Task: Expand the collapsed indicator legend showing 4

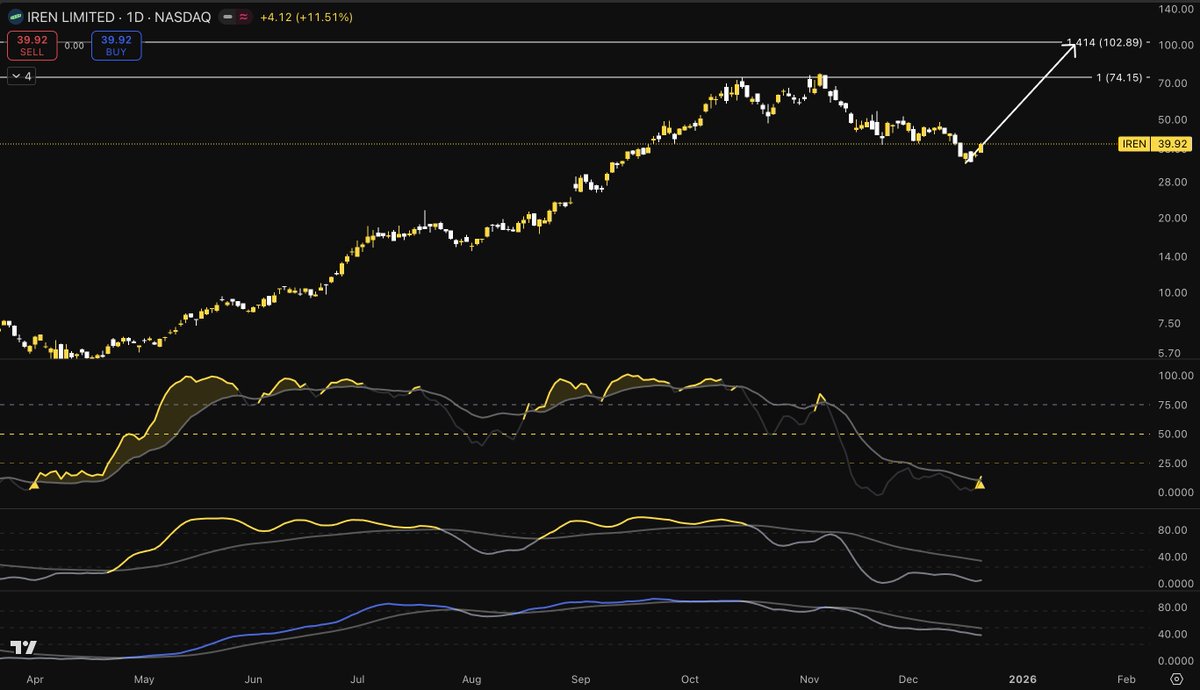Action: coord(21,76)
